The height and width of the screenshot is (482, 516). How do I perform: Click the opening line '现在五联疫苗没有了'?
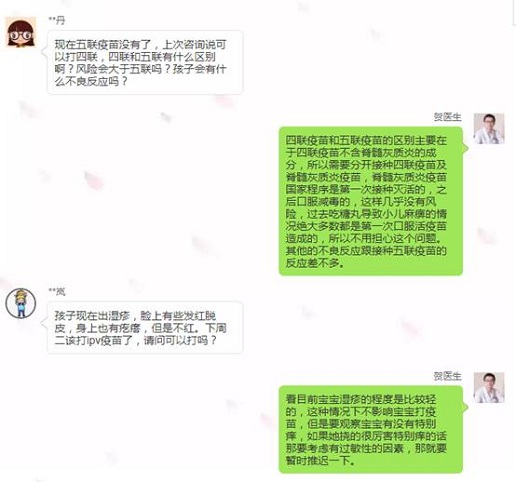click(x=103, y=44)
